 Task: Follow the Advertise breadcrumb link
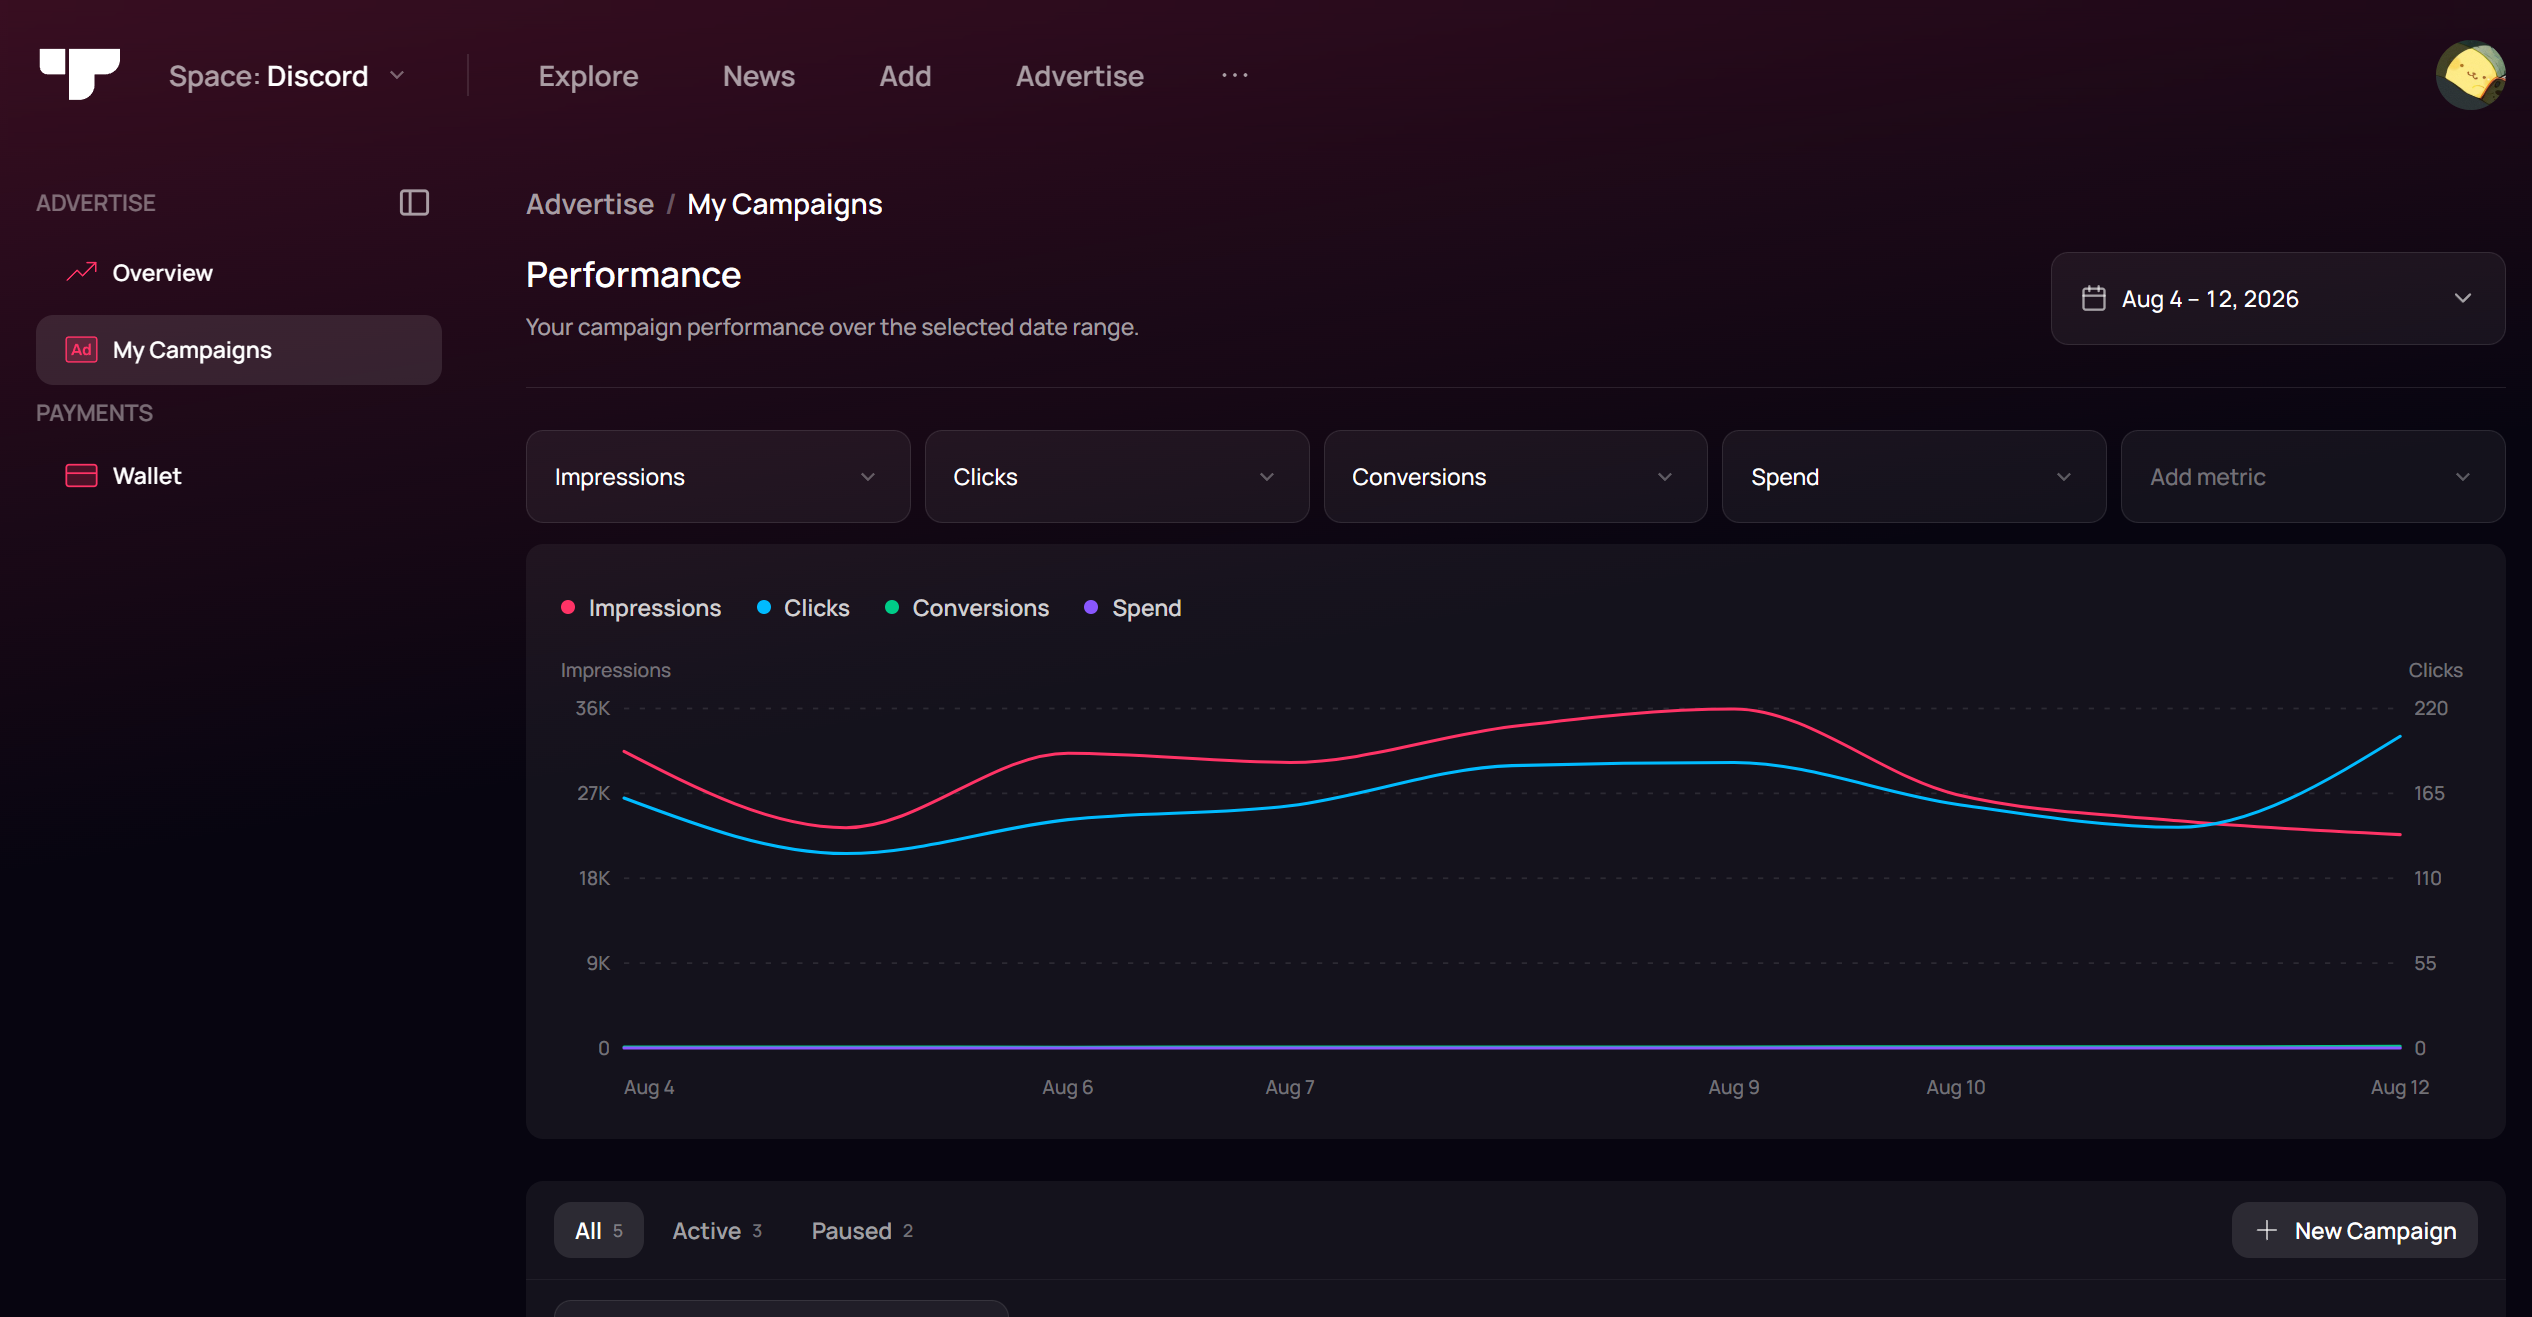[x=590, y=204]
